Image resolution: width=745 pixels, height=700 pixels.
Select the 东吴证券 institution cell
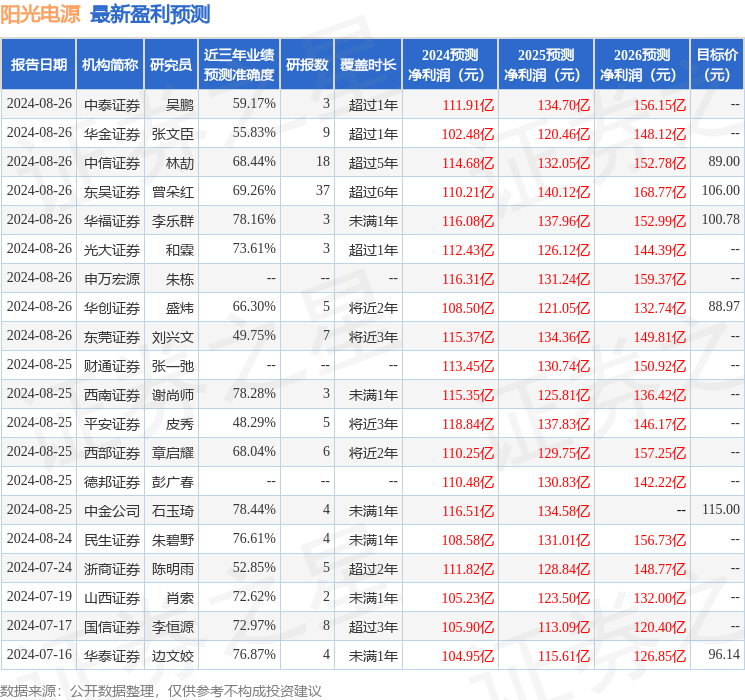[x=112, y=192]
